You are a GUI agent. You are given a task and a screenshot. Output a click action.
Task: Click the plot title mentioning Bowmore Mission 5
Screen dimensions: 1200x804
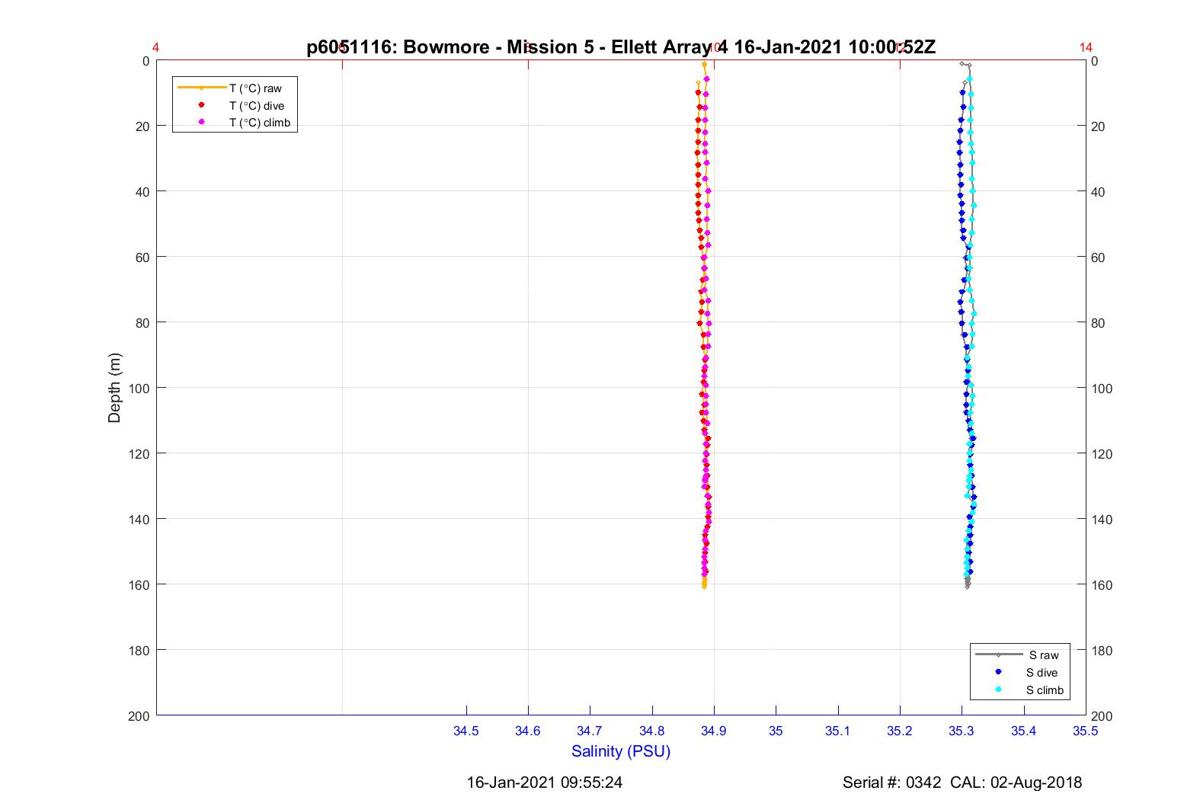[x=620, y=47]
